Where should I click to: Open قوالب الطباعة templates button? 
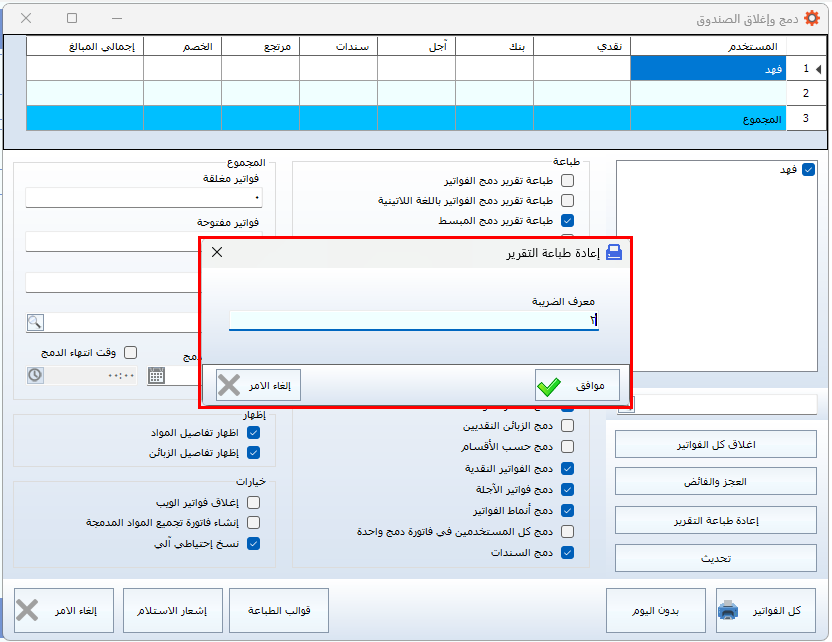pyautogui.click(x=279, y=610)
